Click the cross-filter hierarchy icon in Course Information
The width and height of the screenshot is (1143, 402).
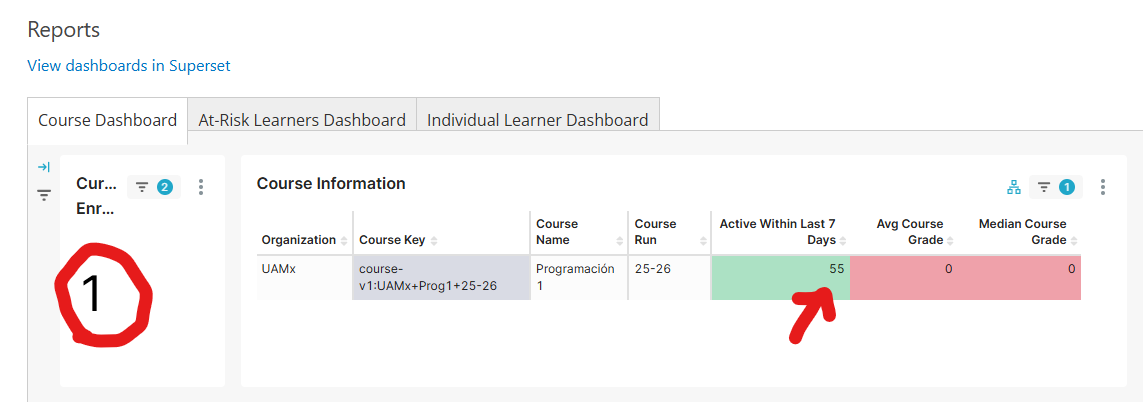(1013, 187)
